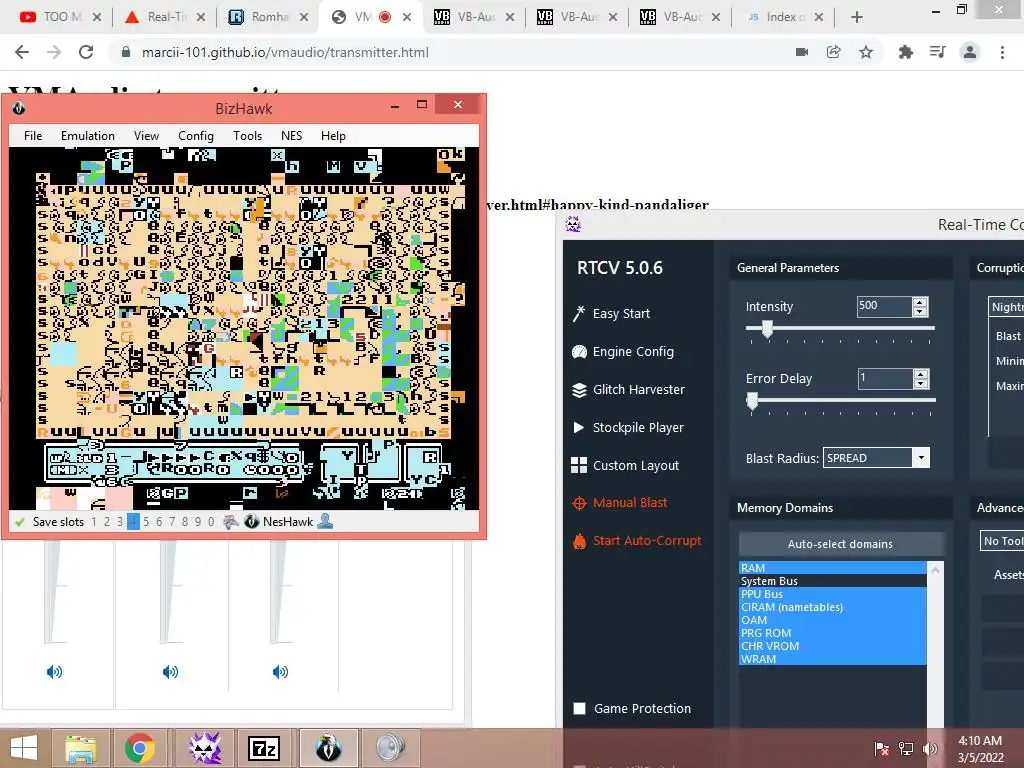Open the BizHawk View menu
Image resolution: width=1024 pixels, height=768 pixels.
146,136
